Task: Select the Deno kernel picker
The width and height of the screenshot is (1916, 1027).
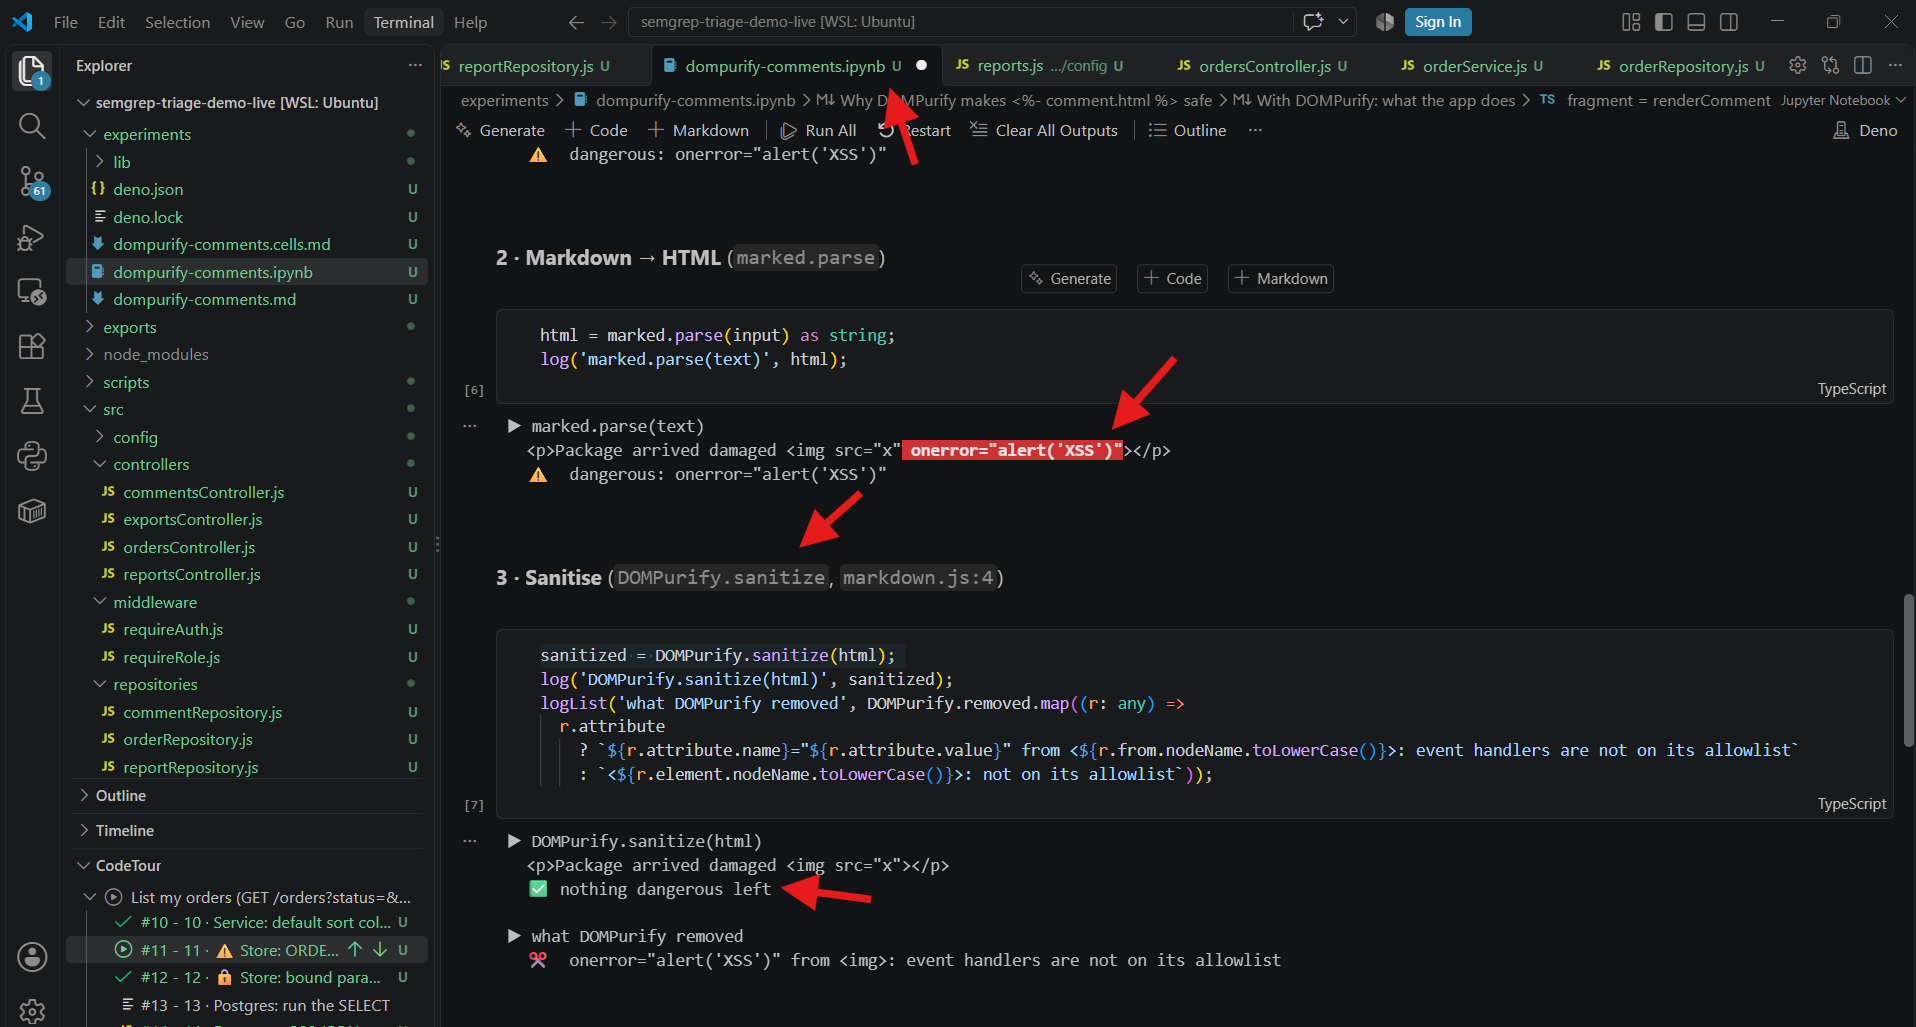Action: coord(1866,131)
